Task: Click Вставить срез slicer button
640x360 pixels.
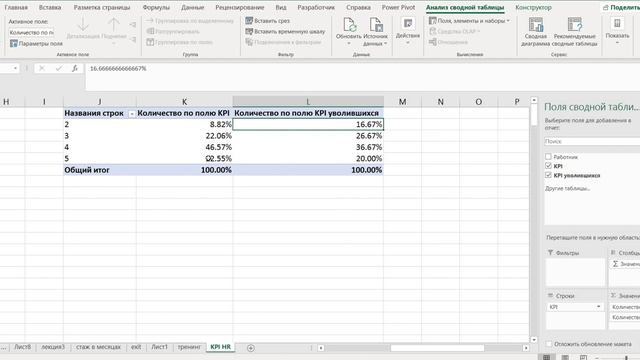Action: tap(268, 20)
